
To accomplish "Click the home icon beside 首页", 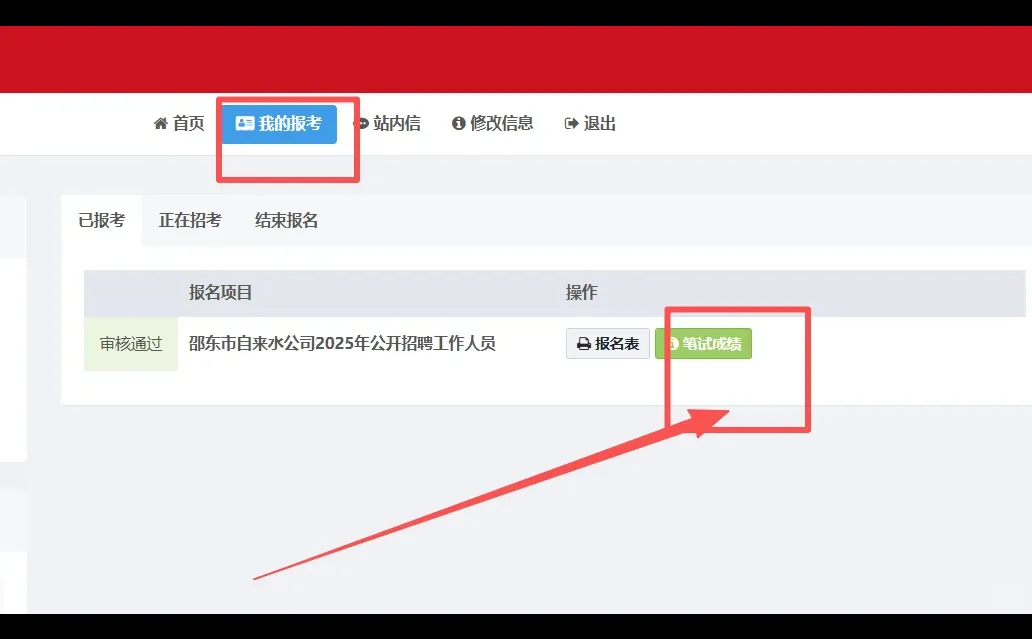I will tap(160, 123).
